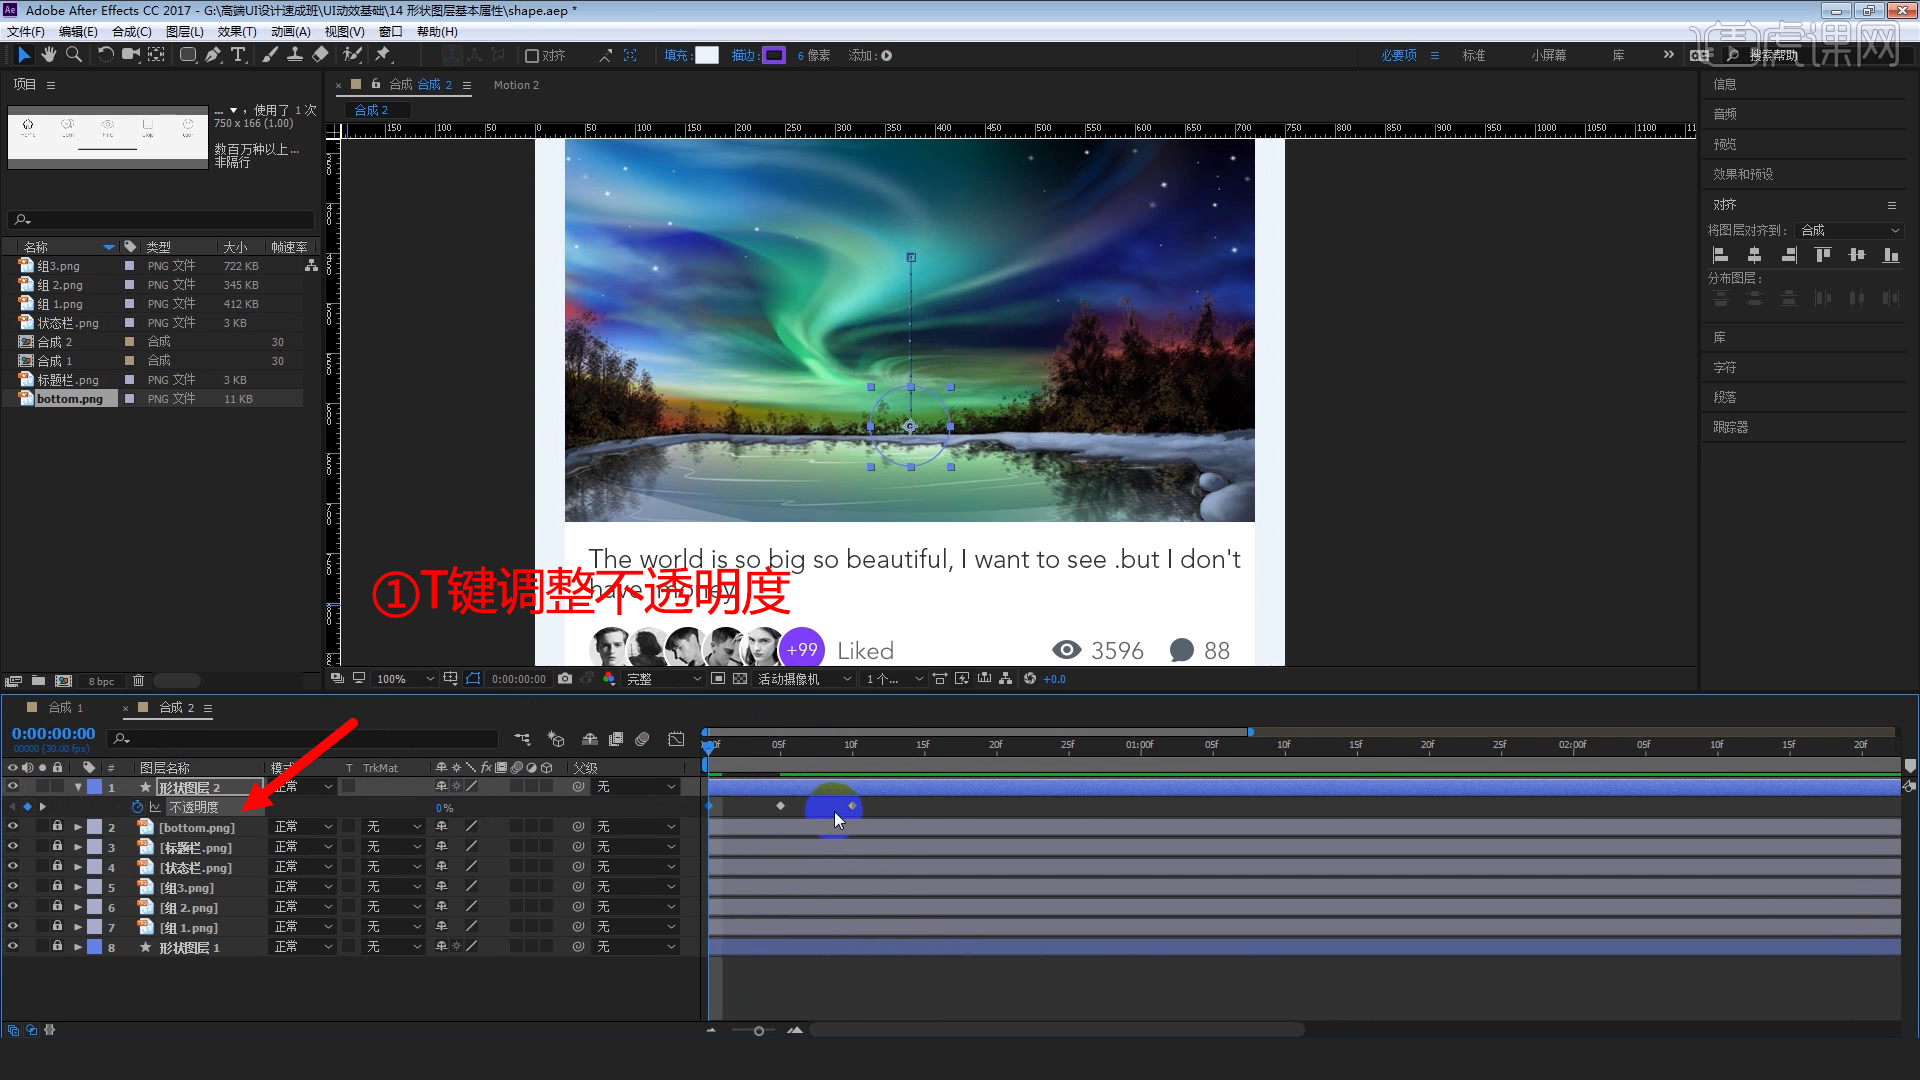Open the 效果和预设 panel

point(1743,174)
